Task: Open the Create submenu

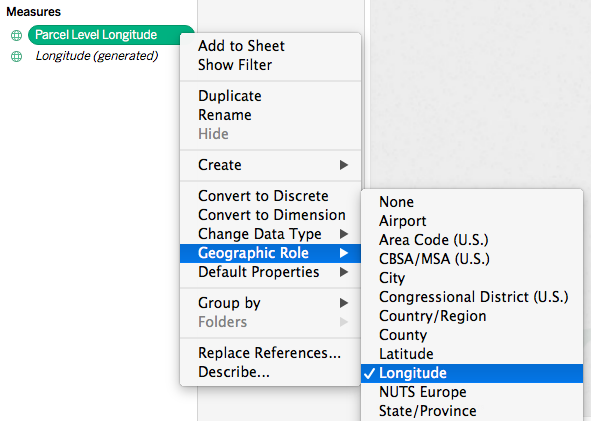Action: [x=270, y=165]
